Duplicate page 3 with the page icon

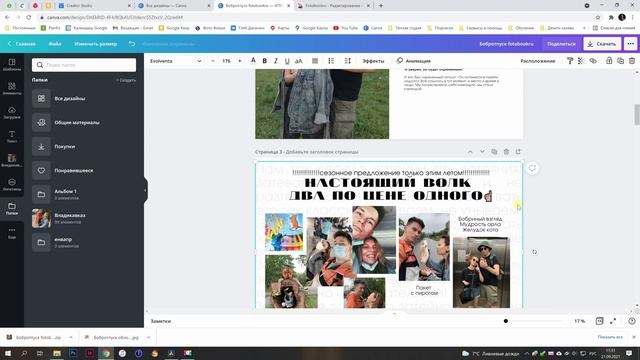(x=494, y=152)
